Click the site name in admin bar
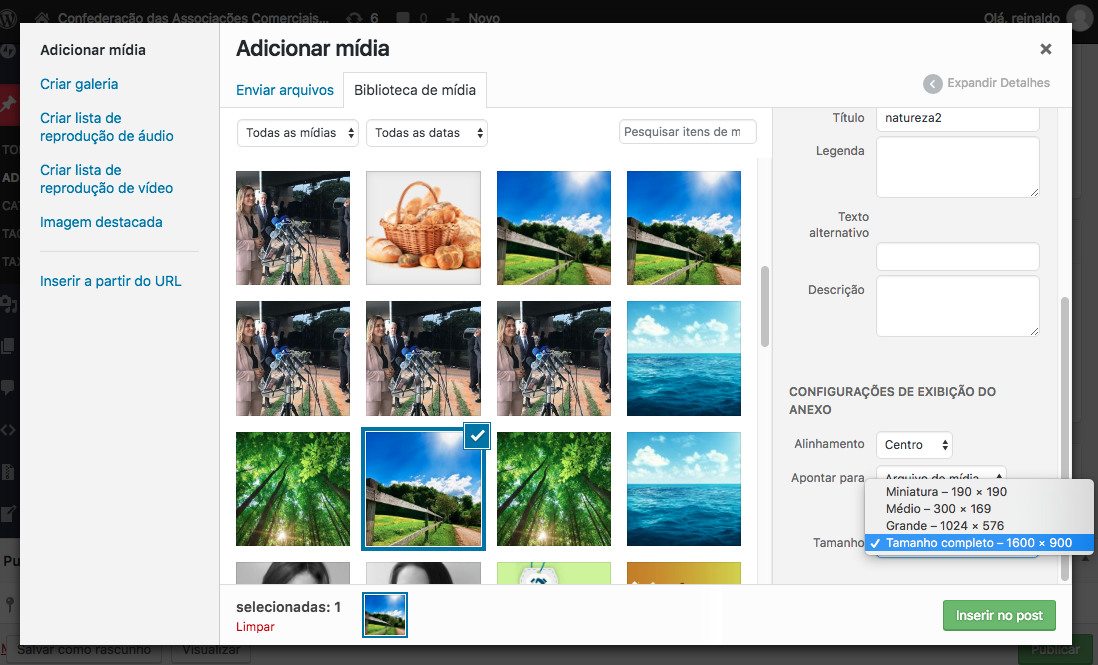Viewport: 1098px width, 665px height. point(193,18)
